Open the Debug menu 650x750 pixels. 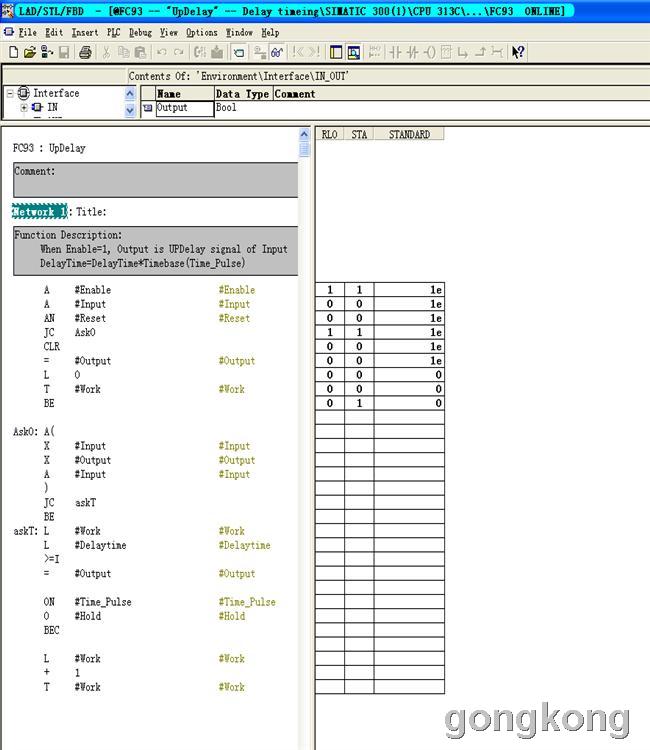pos(140,33)
